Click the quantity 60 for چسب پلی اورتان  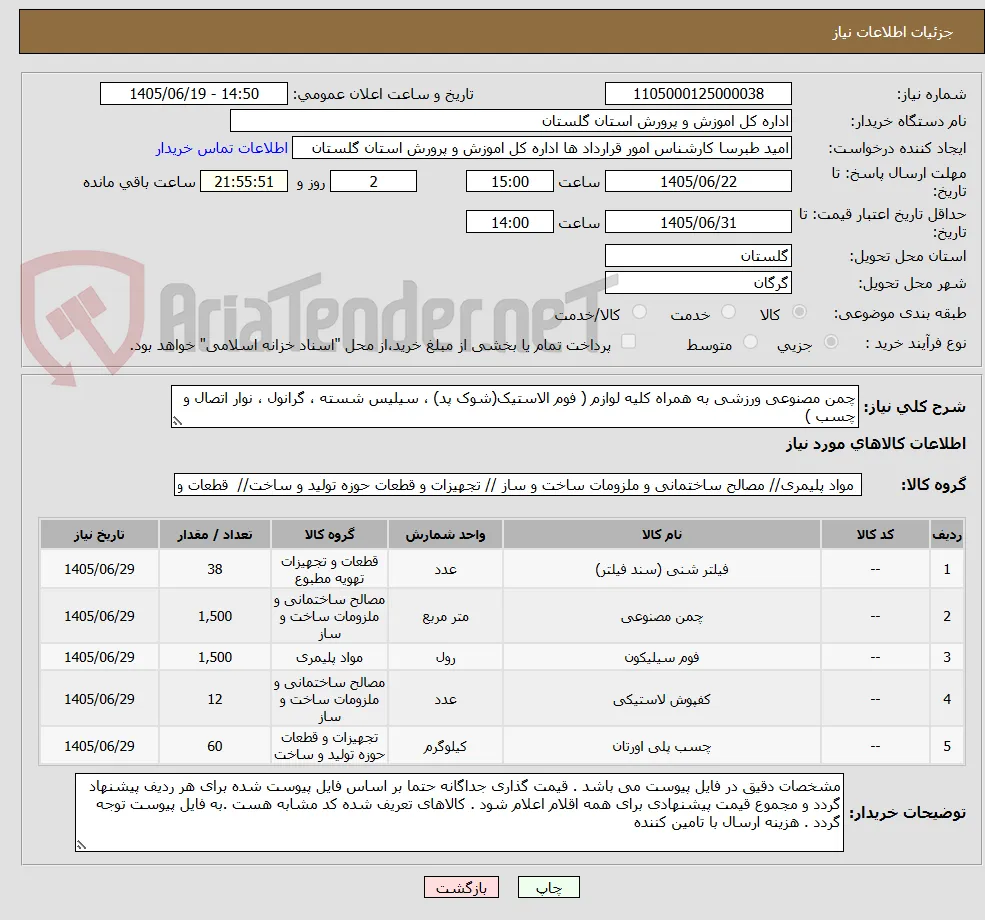tap(215, 746)
